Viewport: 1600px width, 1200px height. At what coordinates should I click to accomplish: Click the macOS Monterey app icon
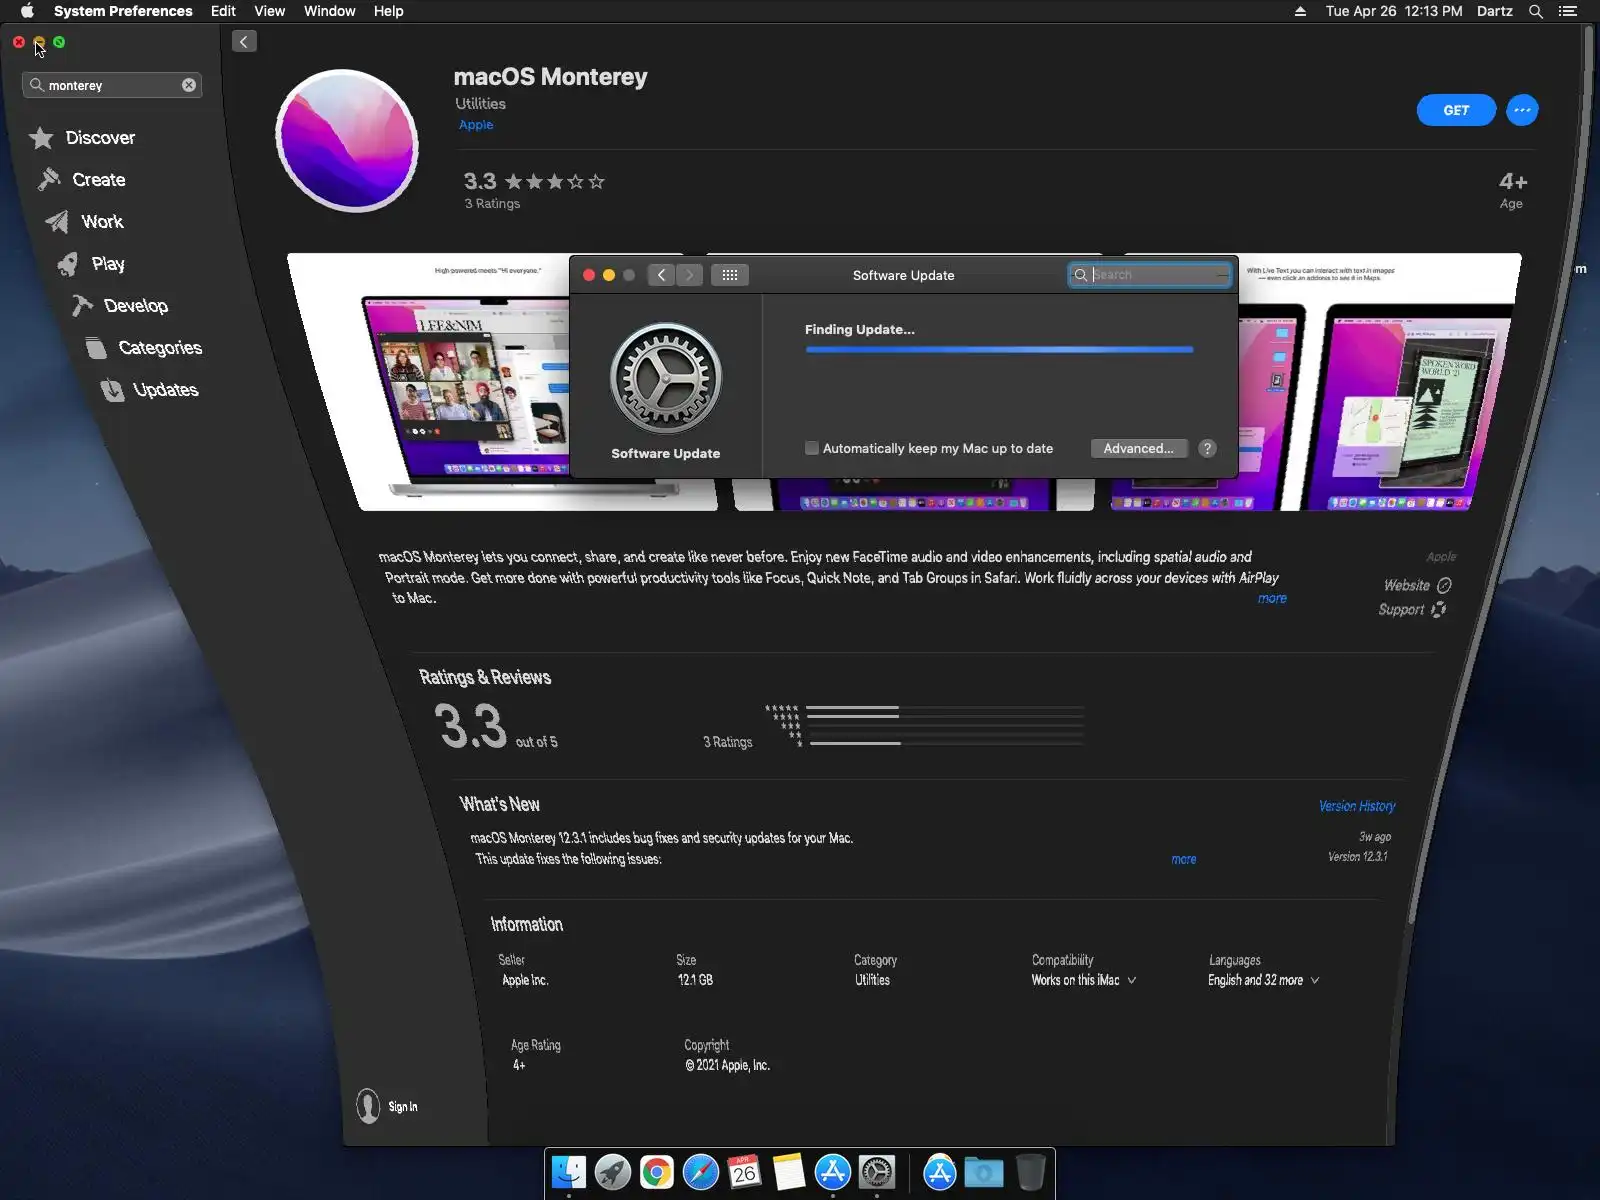[x=347, y=141]
